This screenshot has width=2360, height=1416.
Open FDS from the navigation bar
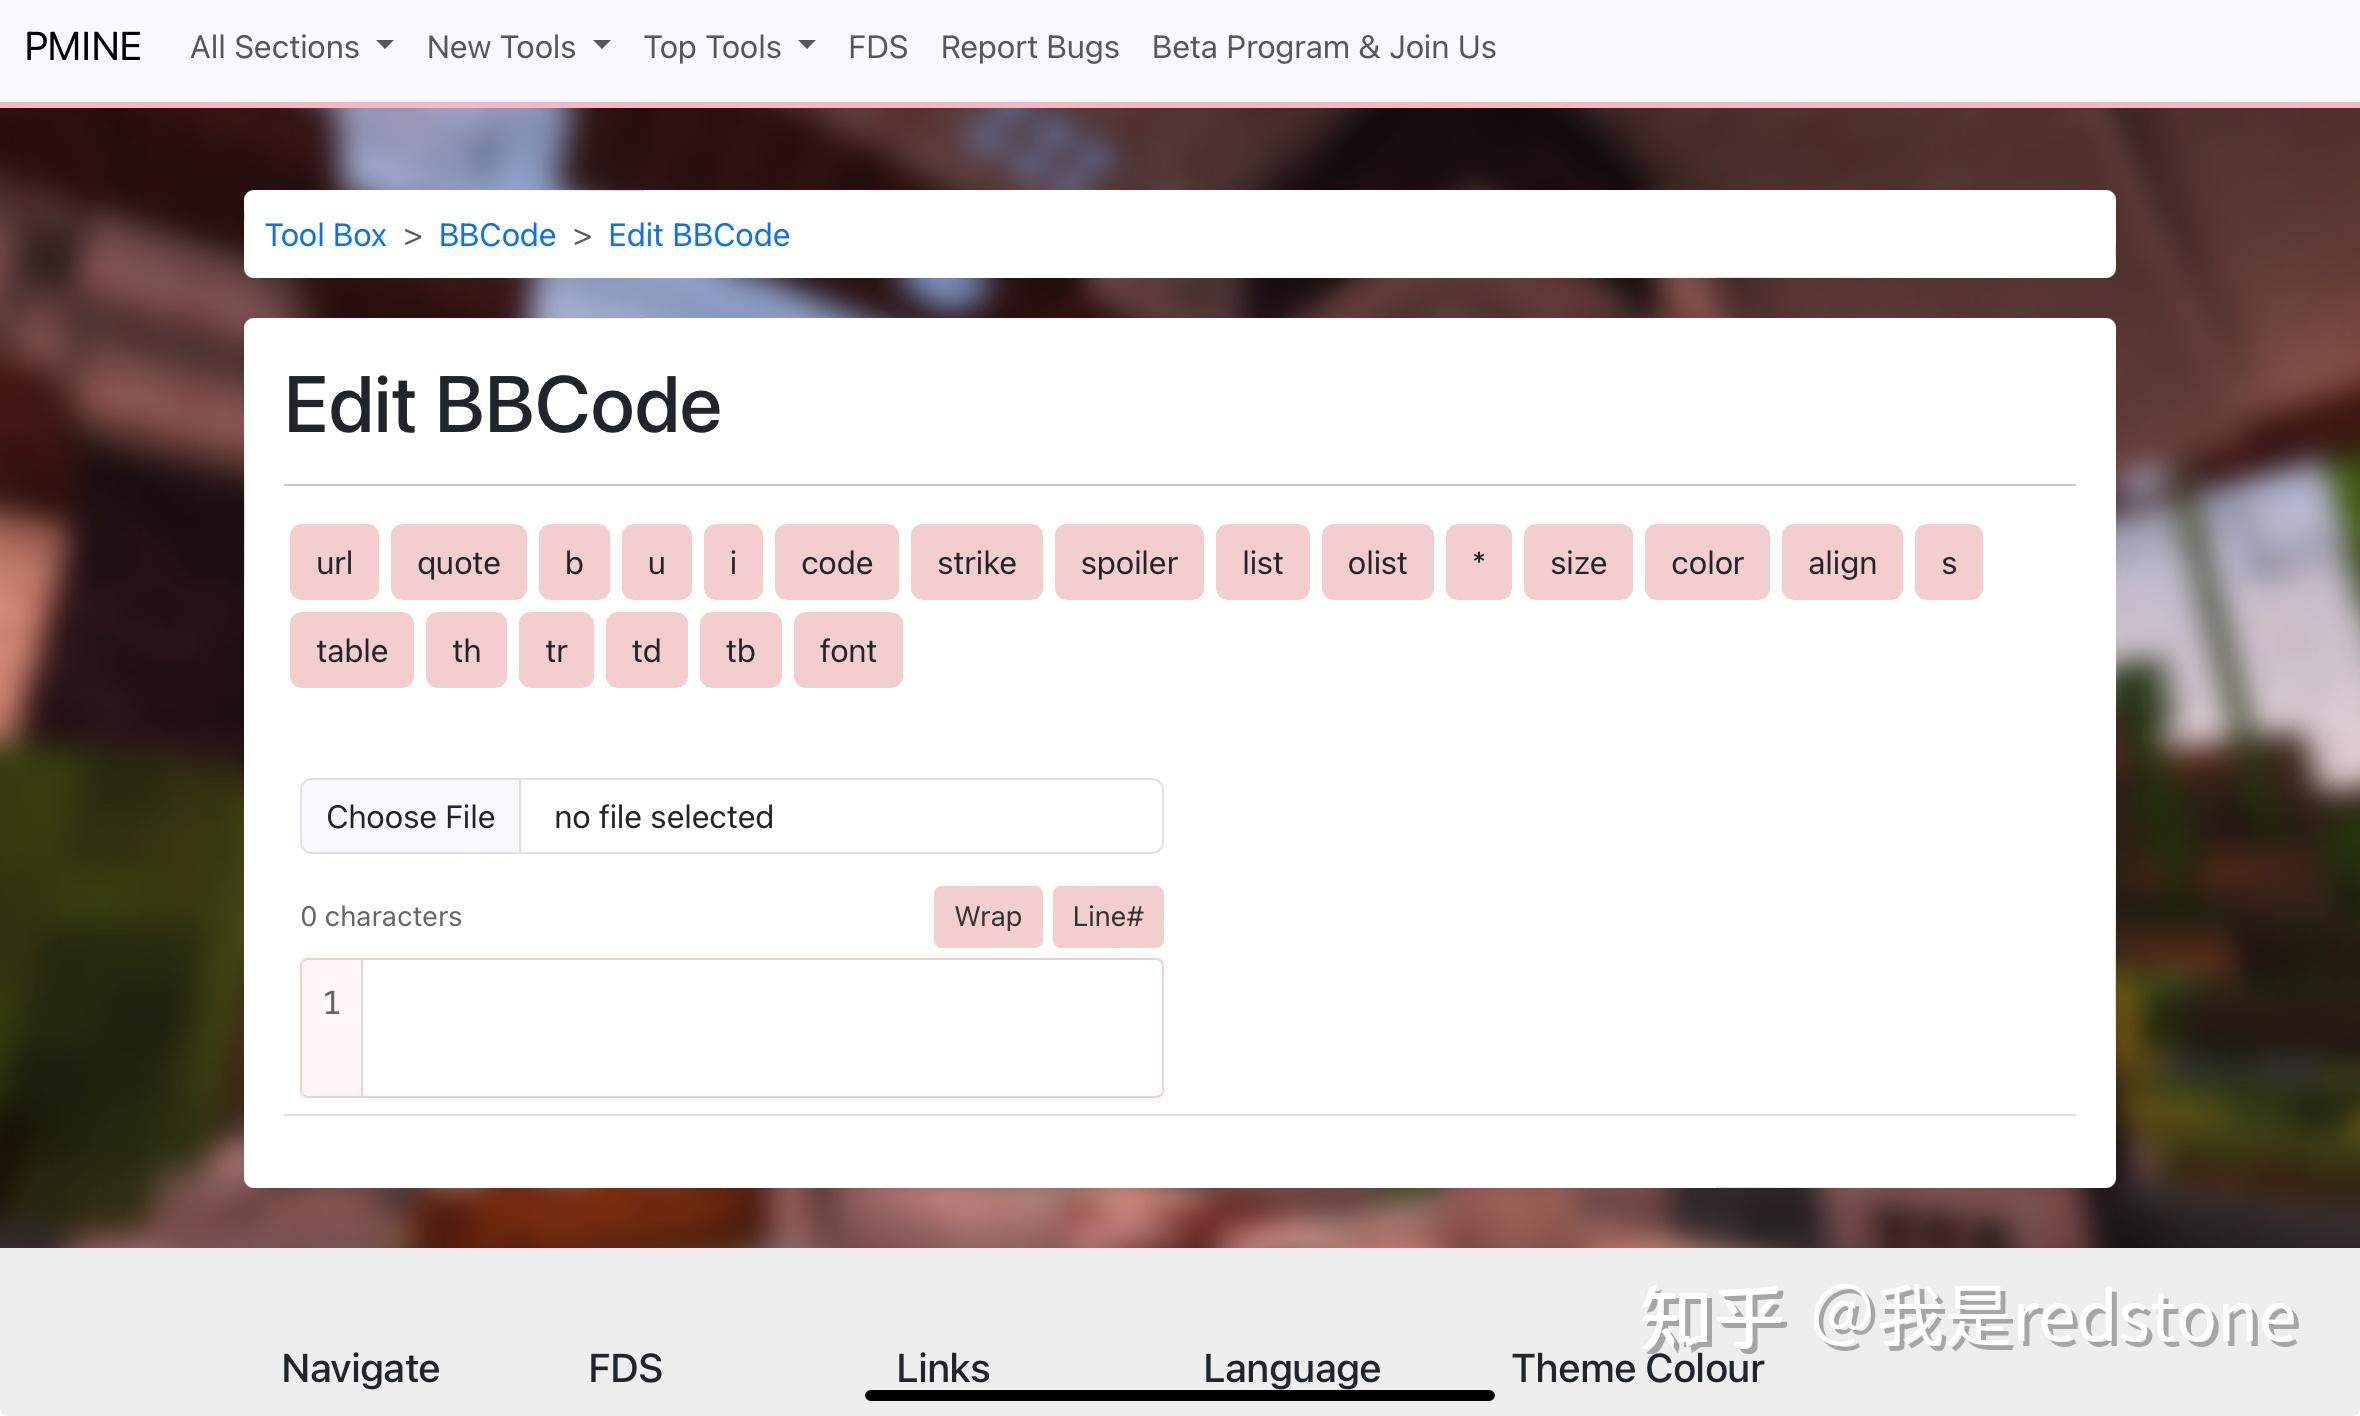tap(877, 47)
